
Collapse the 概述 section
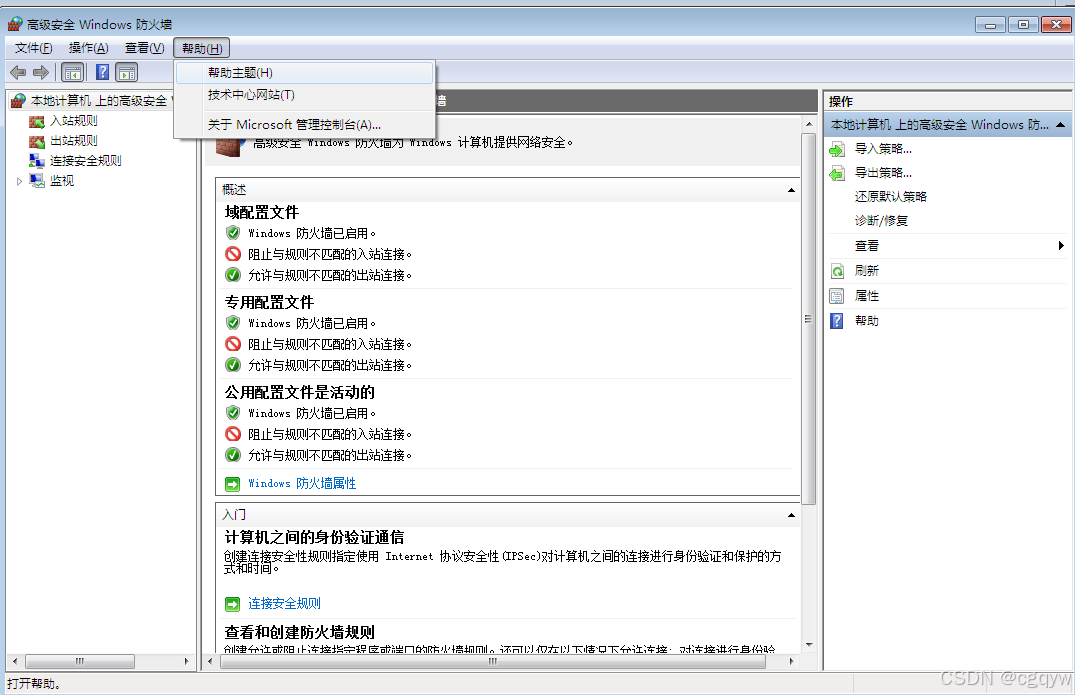[x=791, y=190]
